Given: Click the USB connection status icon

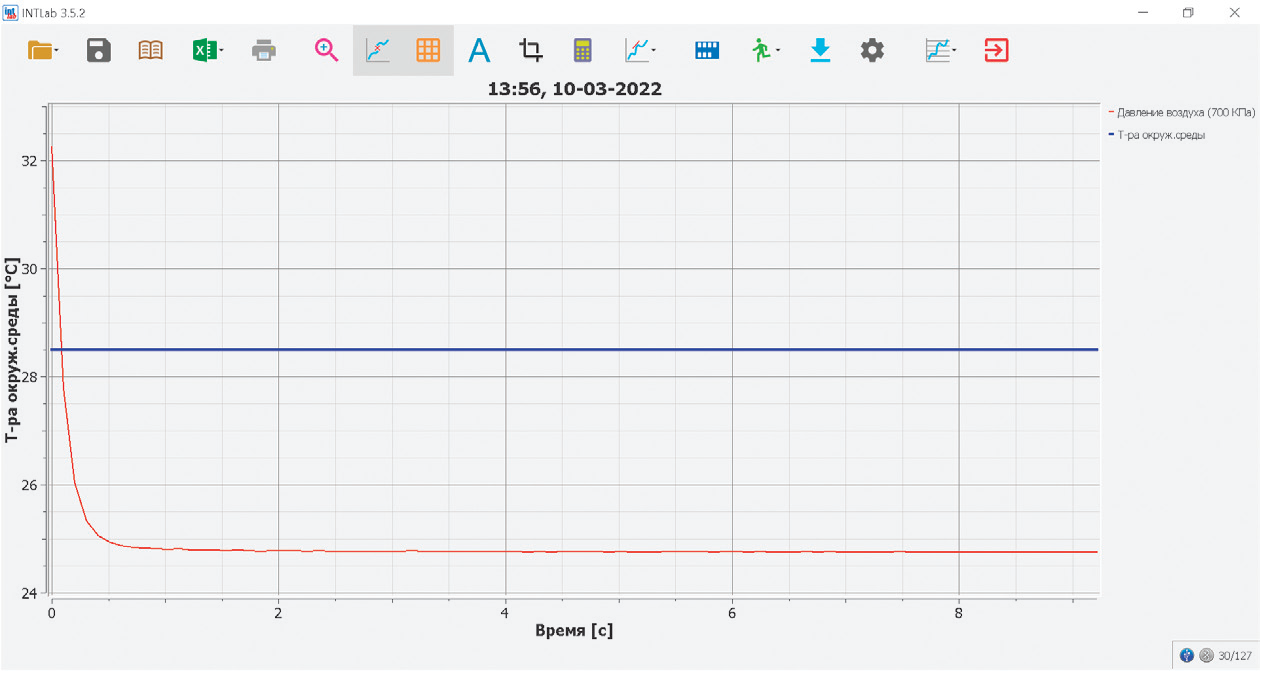Looking at the screenshot, I should tap(1187, 656).
